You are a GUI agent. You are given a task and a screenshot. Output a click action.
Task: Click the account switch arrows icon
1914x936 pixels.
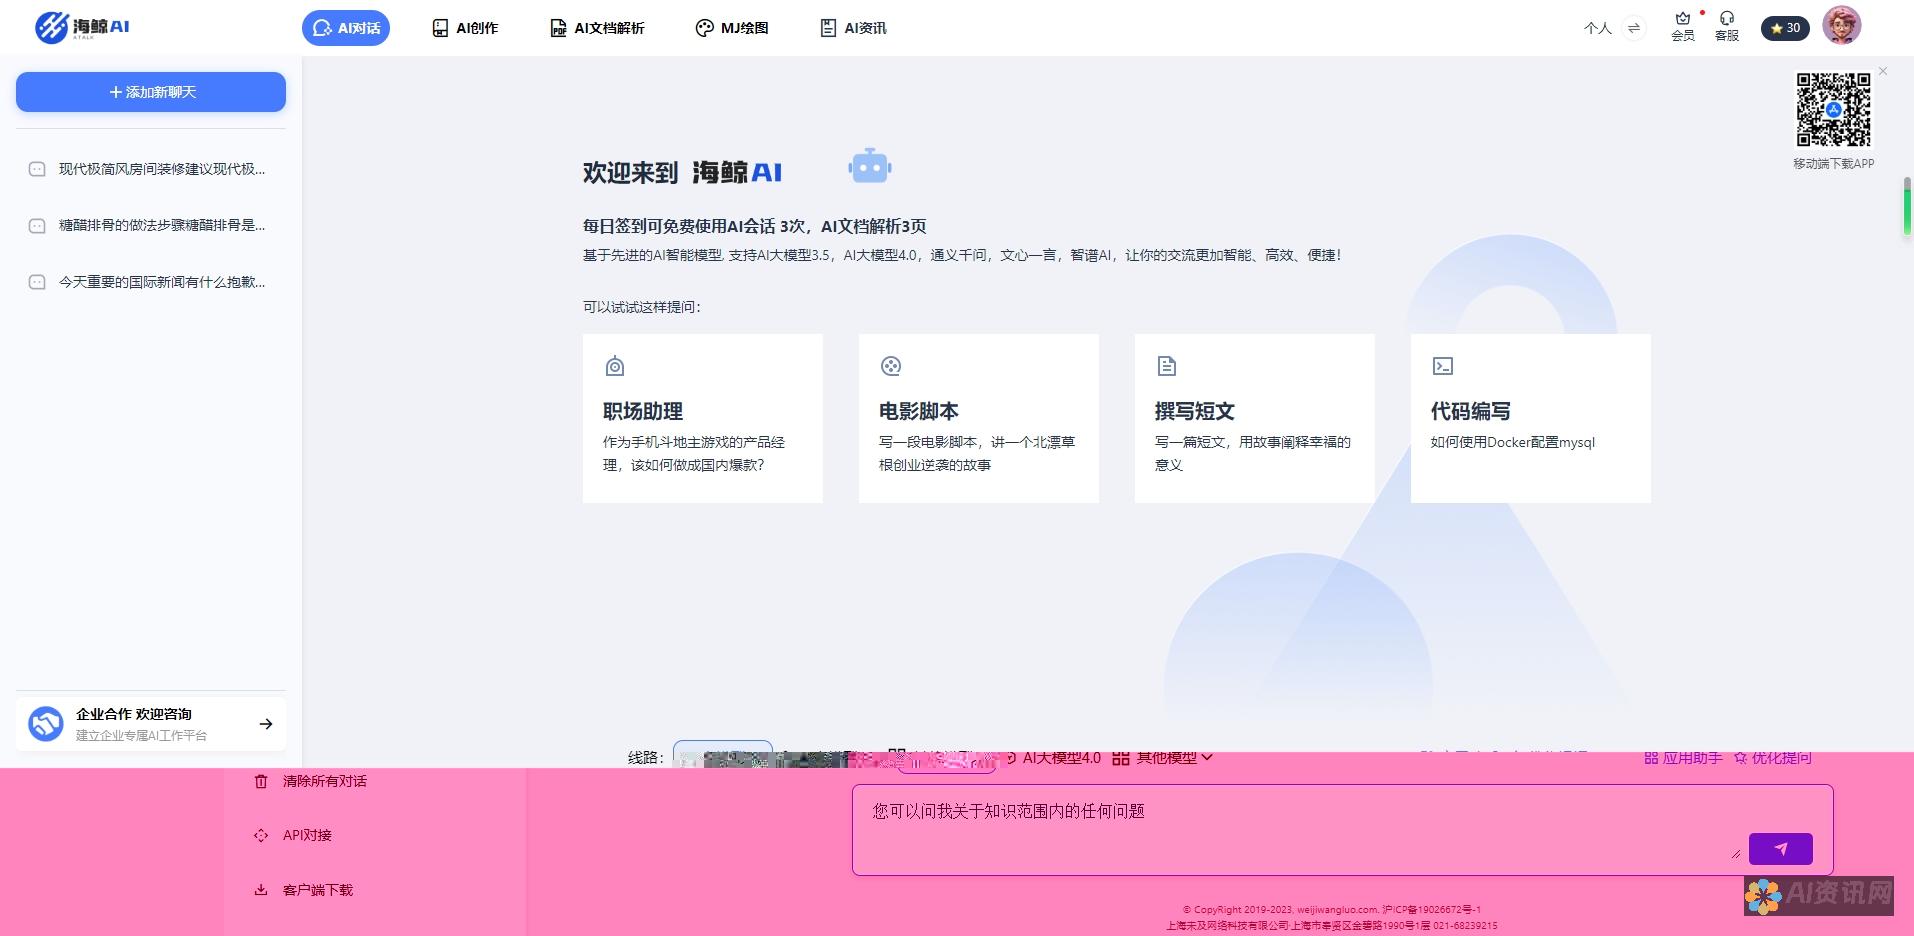[1633, 28]
